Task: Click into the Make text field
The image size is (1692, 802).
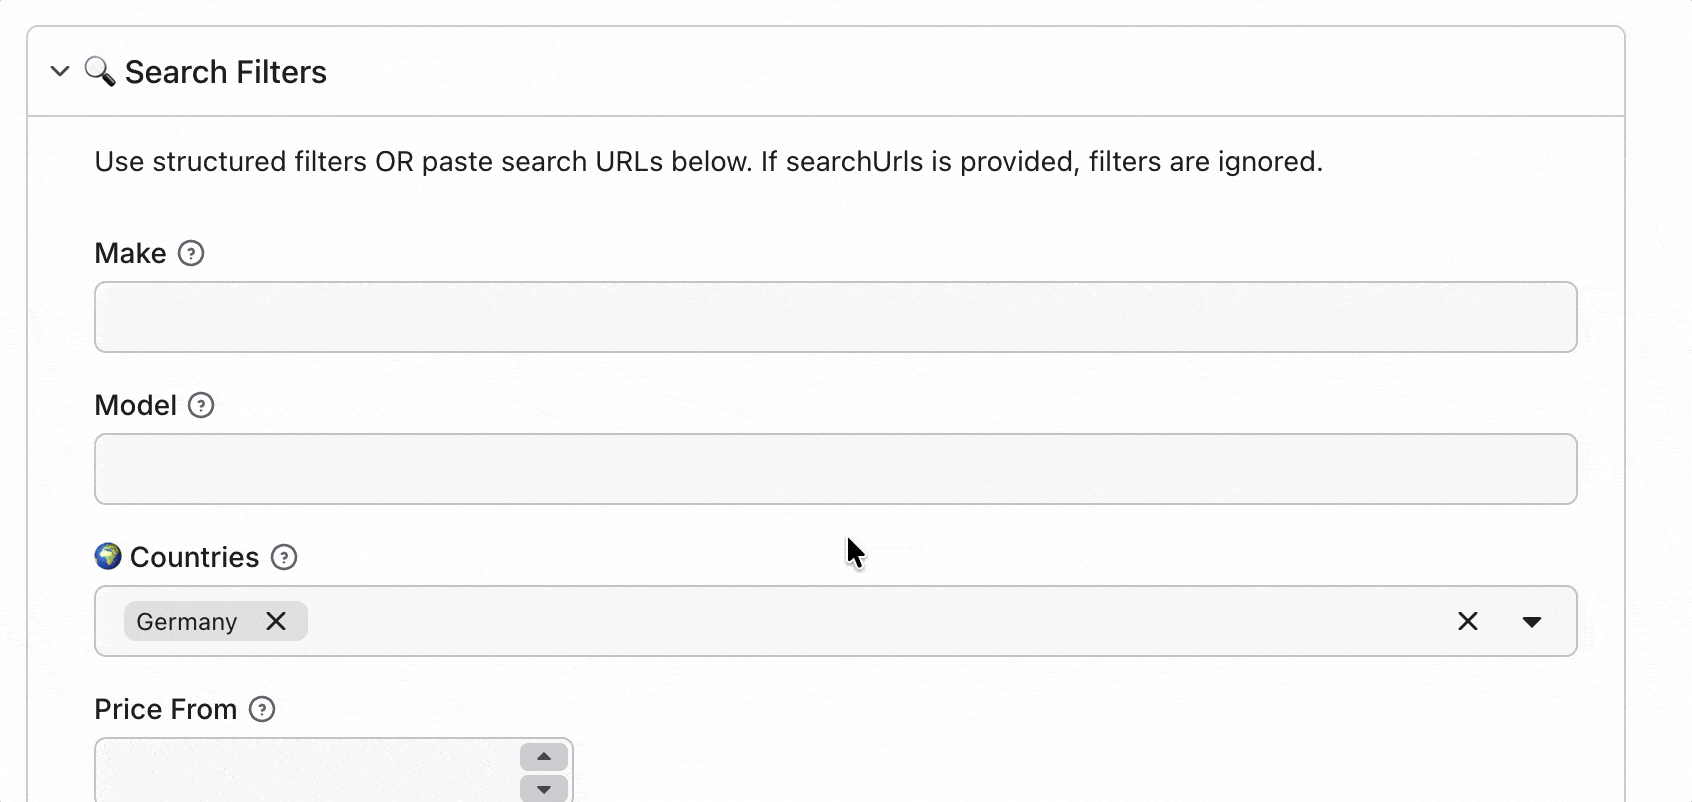Action: [x=836, y=317]
